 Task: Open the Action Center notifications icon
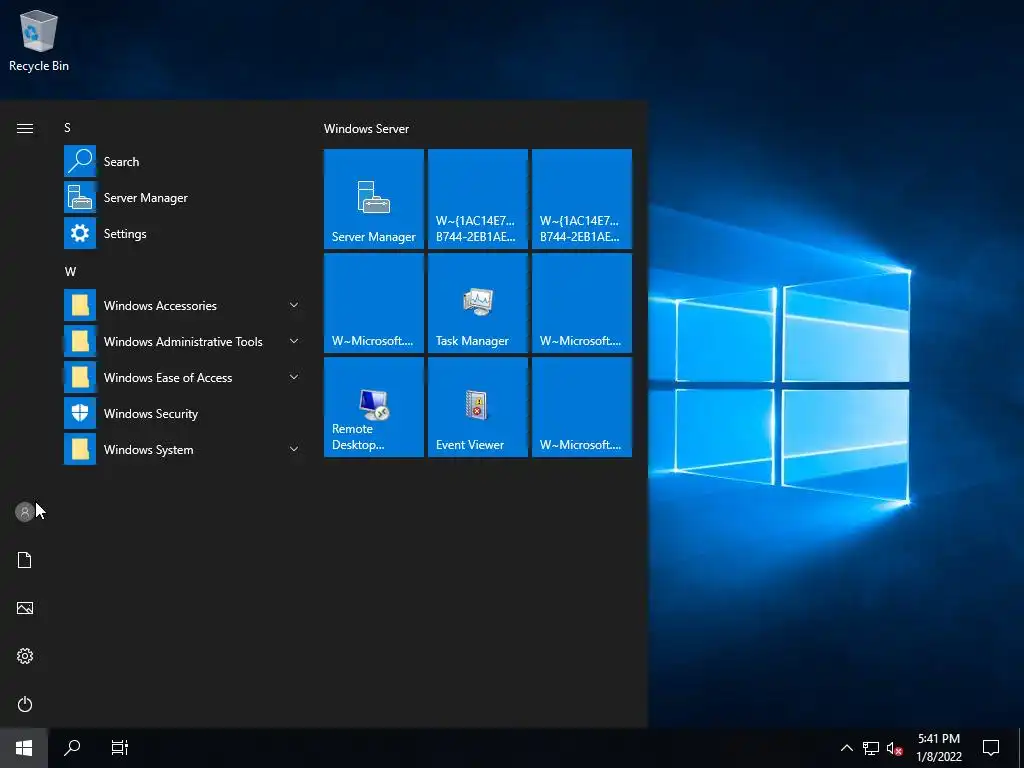click(991, 748)
